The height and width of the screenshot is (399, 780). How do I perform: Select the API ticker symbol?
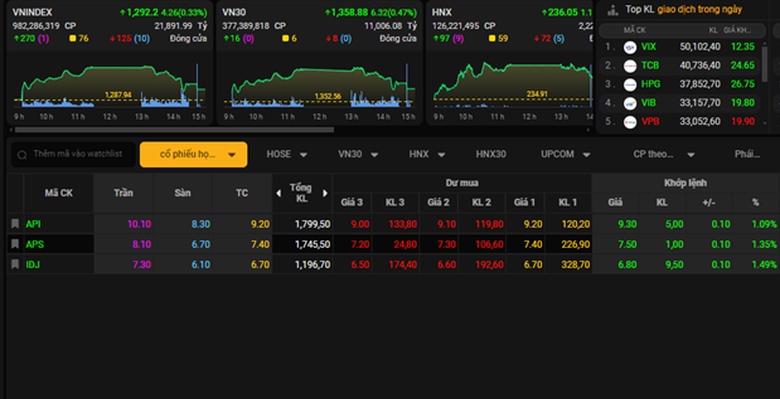pos(33,224)
